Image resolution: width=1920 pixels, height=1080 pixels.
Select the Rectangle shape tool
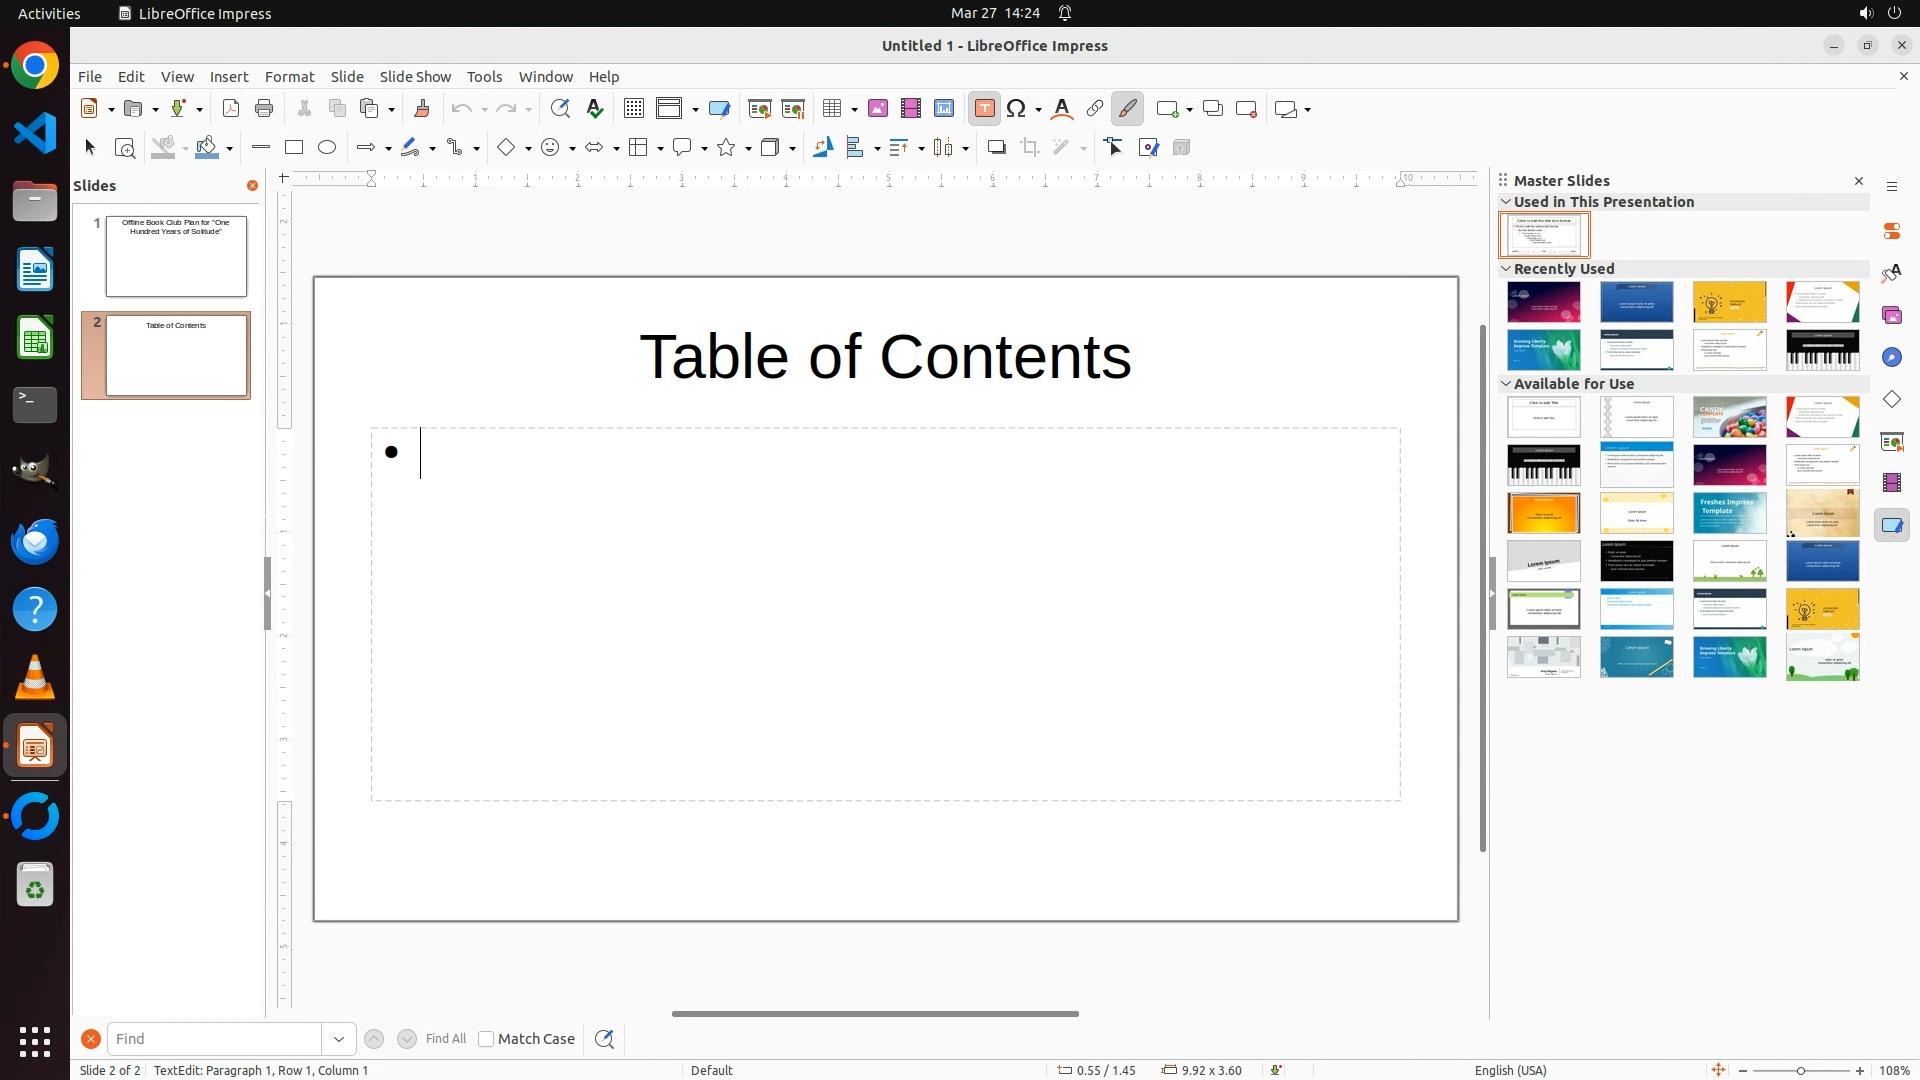[294, 148]
